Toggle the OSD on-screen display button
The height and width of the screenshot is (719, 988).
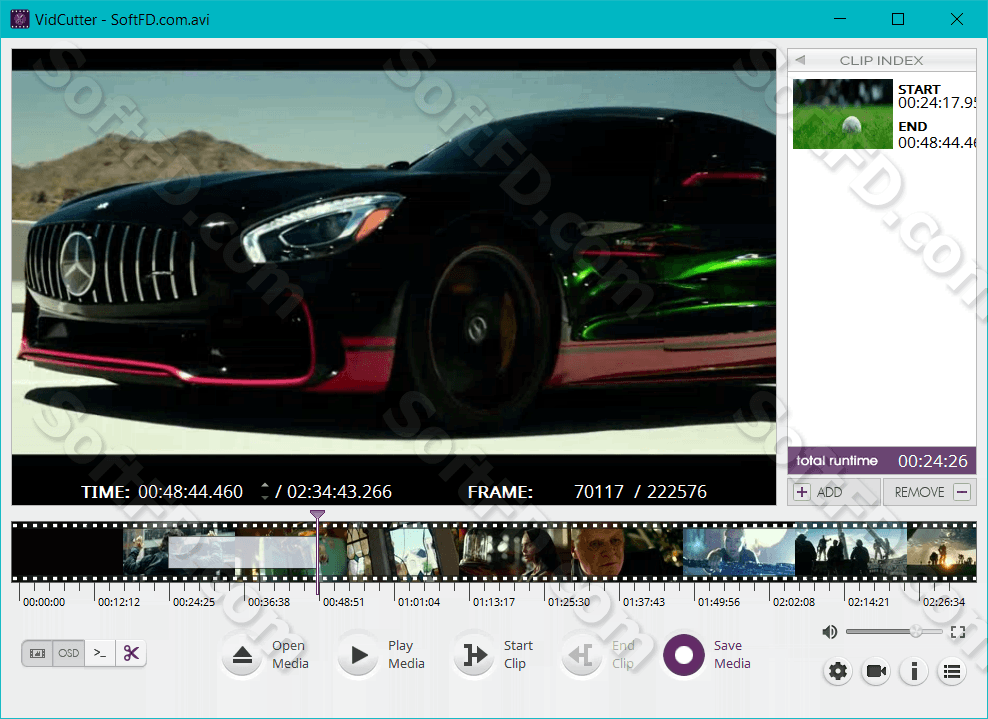69,653
